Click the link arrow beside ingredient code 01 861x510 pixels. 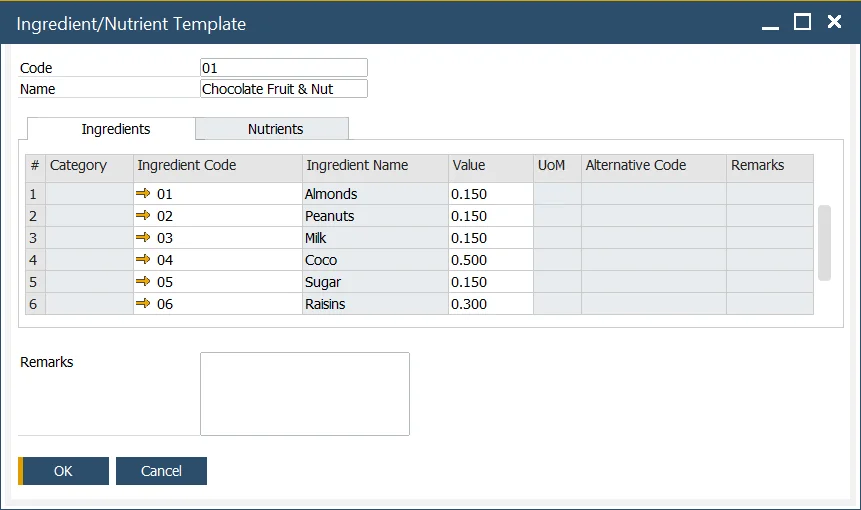tap(143, 194)
